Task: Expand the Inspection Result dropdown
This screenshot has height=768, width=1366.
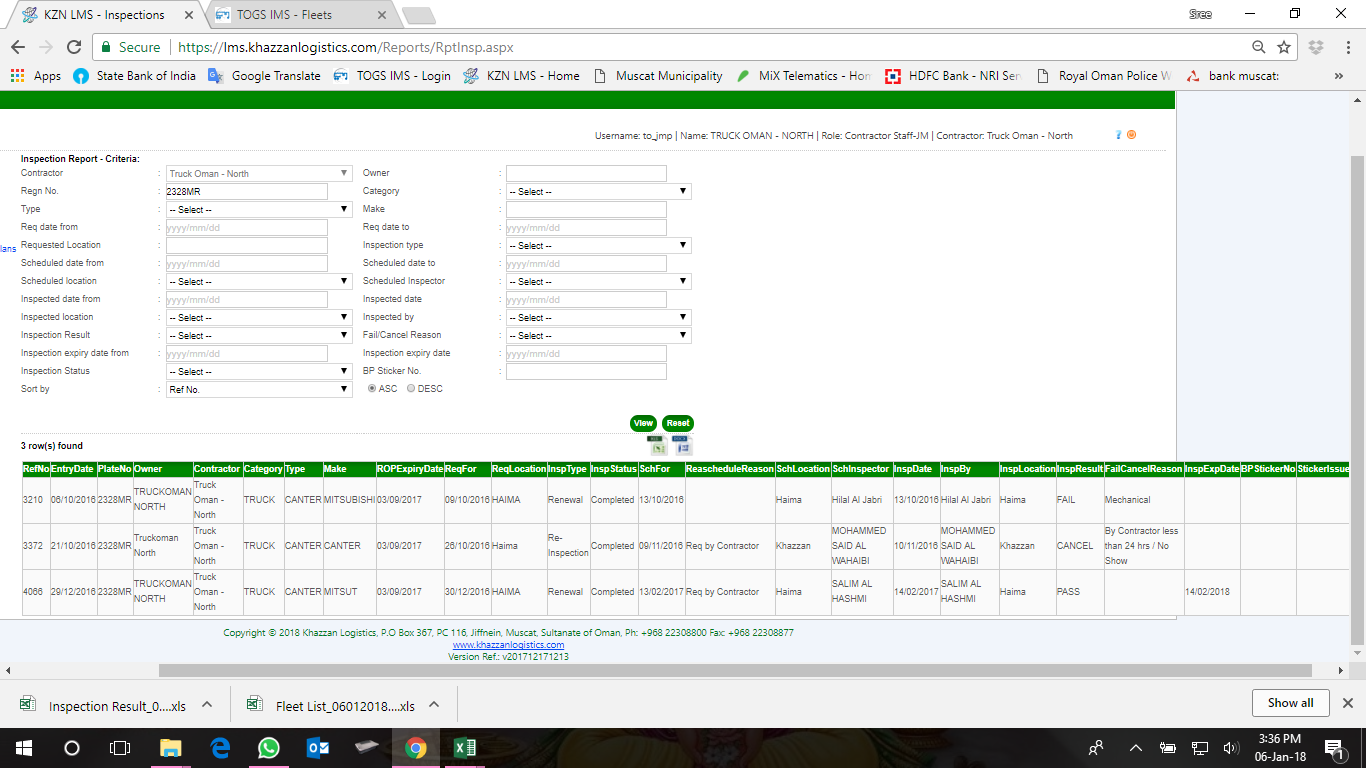Action: pyautogui.click(x=258, y=335)
